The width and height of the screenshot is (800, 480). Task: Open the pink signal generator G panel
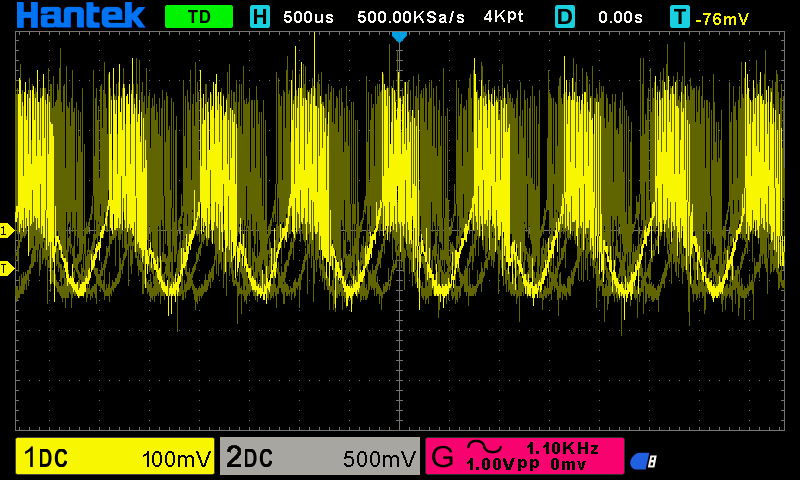pos(524,456)
